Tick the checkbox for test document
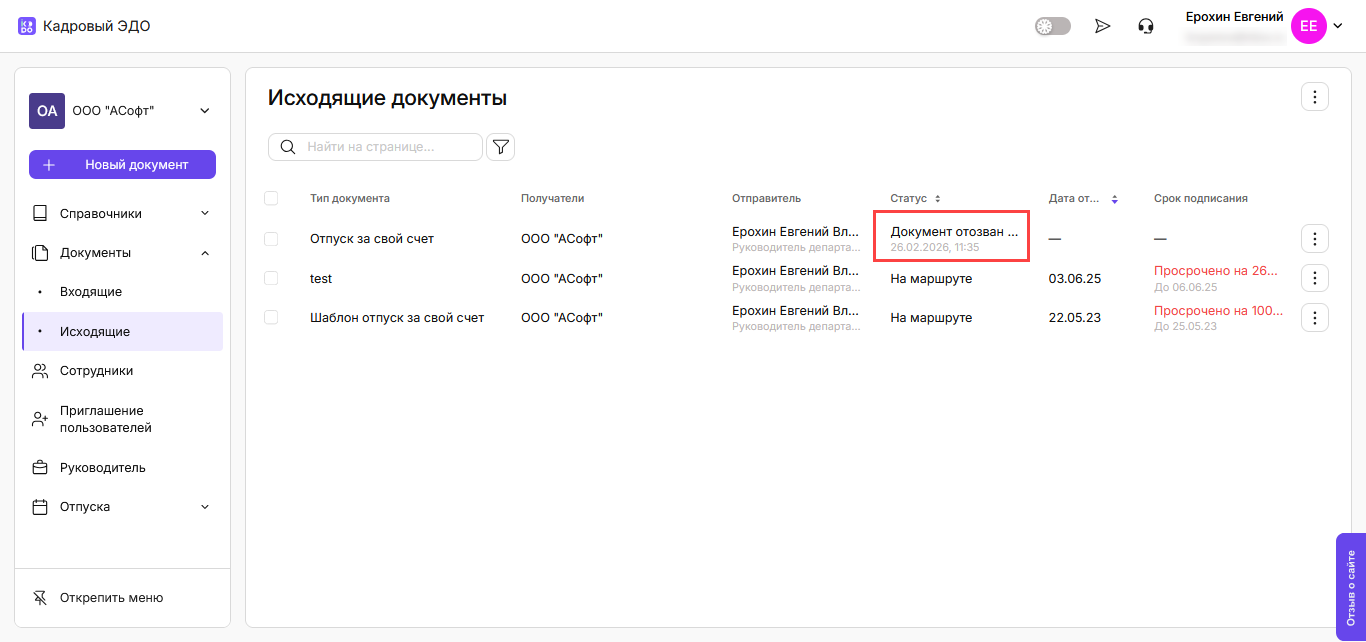 (x=271, y=278)
